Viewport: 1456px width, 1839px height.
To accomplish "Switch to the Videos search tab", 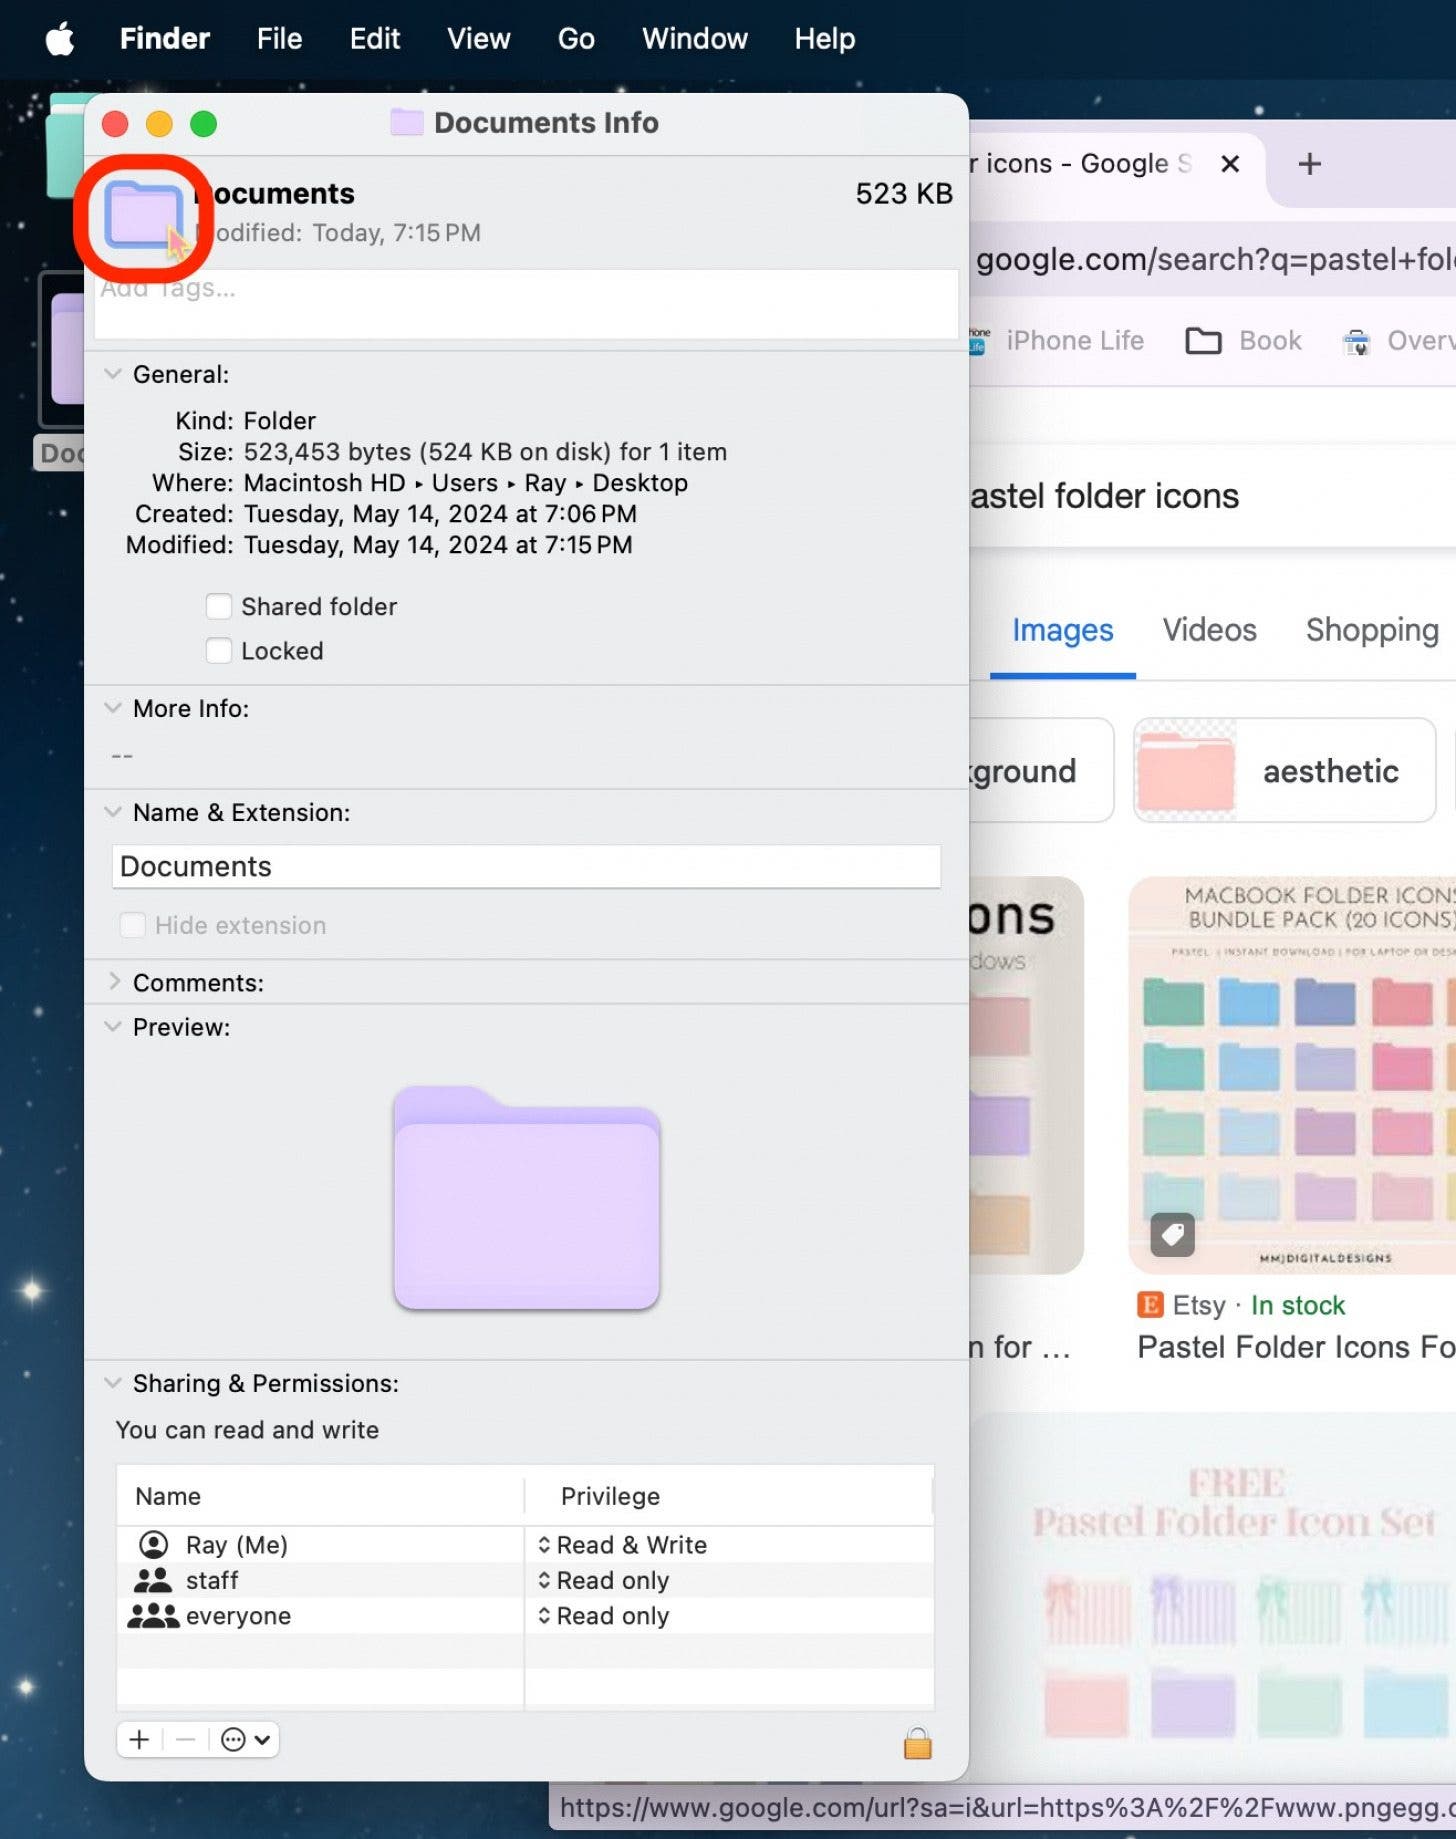I will click(1208, 630).
